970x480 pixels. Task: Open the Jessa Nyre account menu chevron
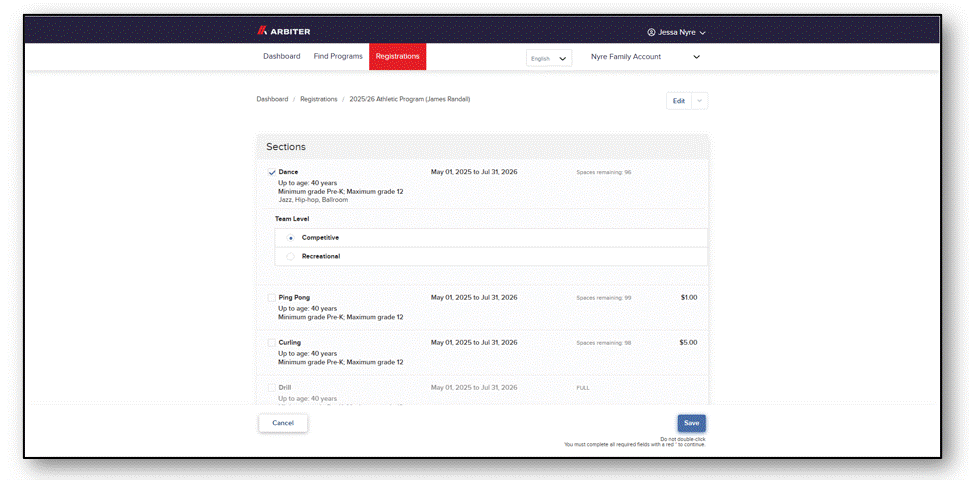pos(703,33)
